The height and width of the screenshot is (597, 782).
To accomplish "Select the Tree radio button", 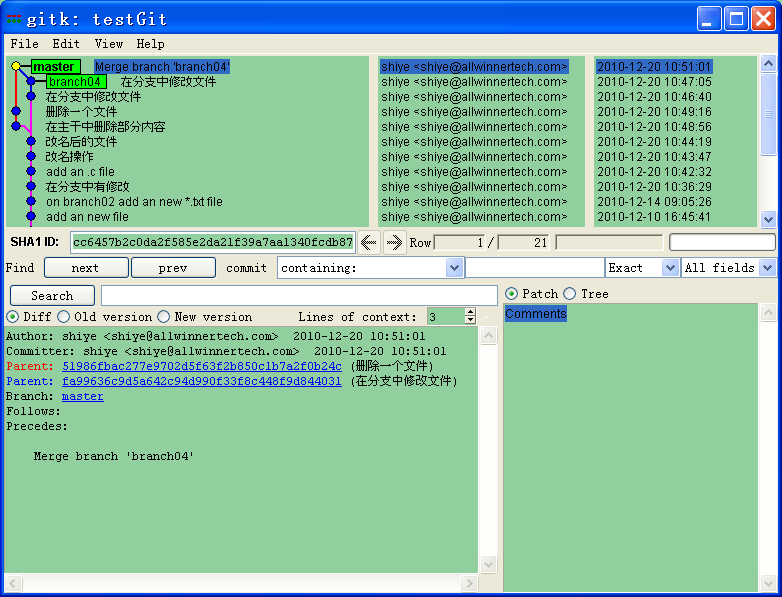I will tap(570, 294).
